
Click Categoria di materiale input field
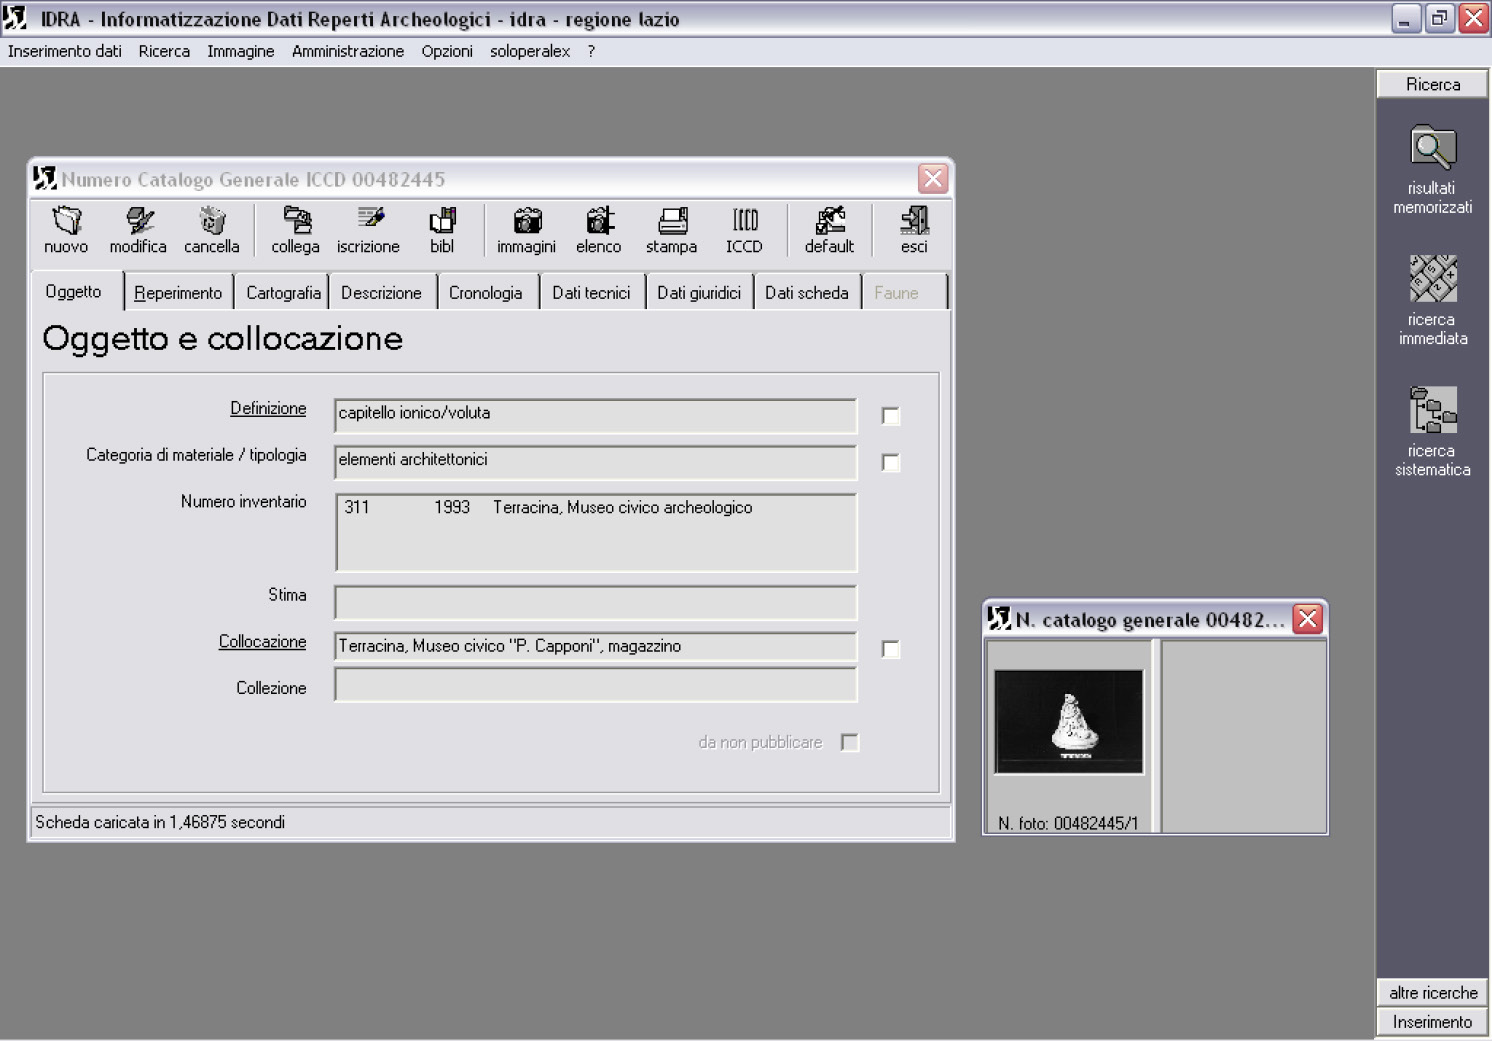coord(595,462)
